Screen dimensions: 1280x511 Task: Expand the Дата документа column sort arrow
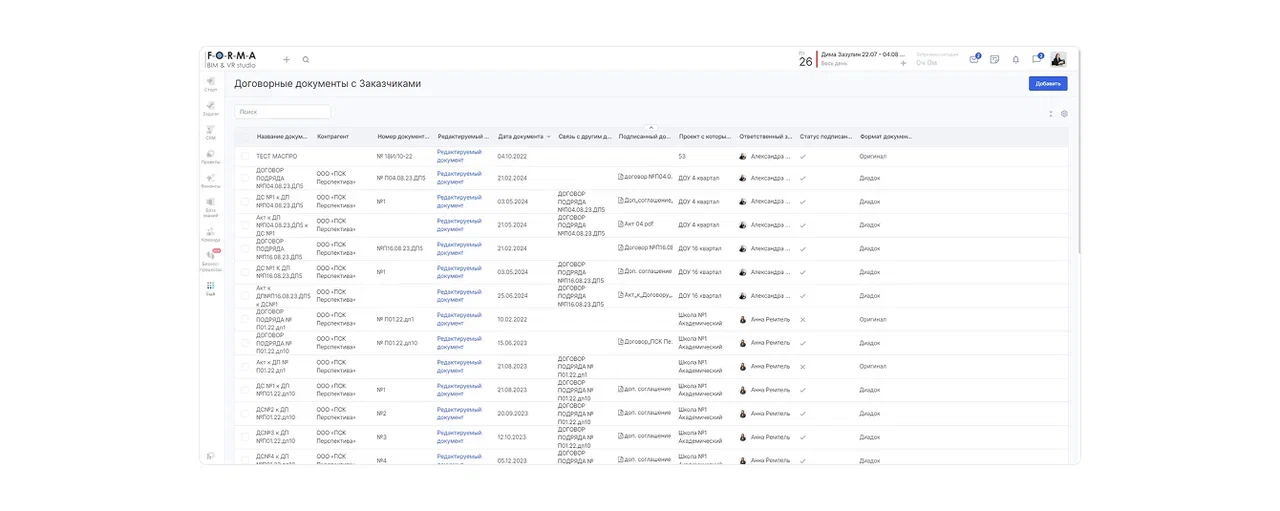tap(548, 137)
